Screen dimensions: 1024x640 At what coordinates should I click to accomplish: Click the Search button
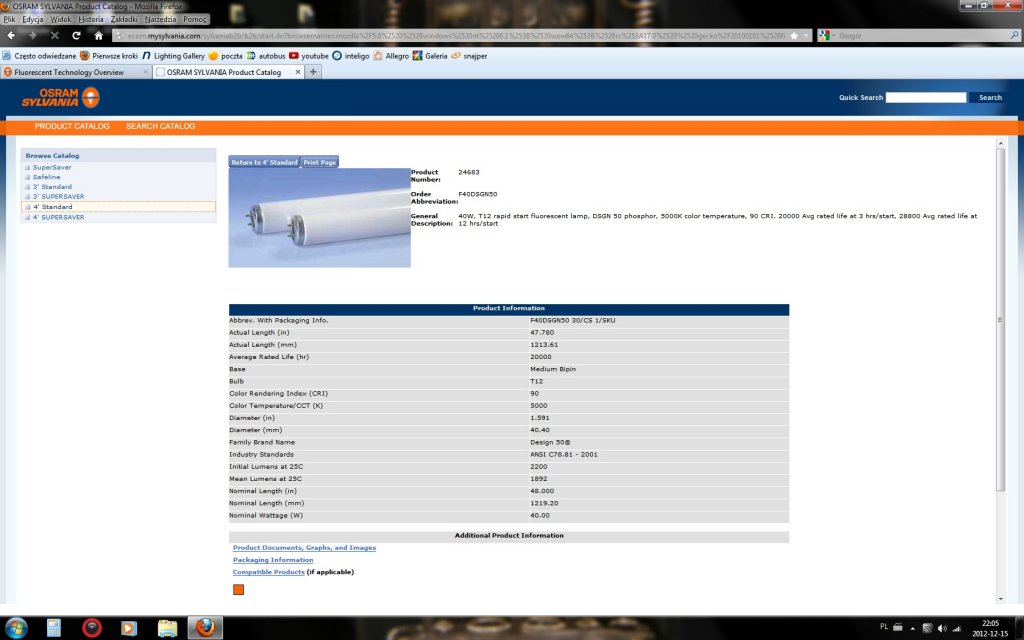coord(990,97)
